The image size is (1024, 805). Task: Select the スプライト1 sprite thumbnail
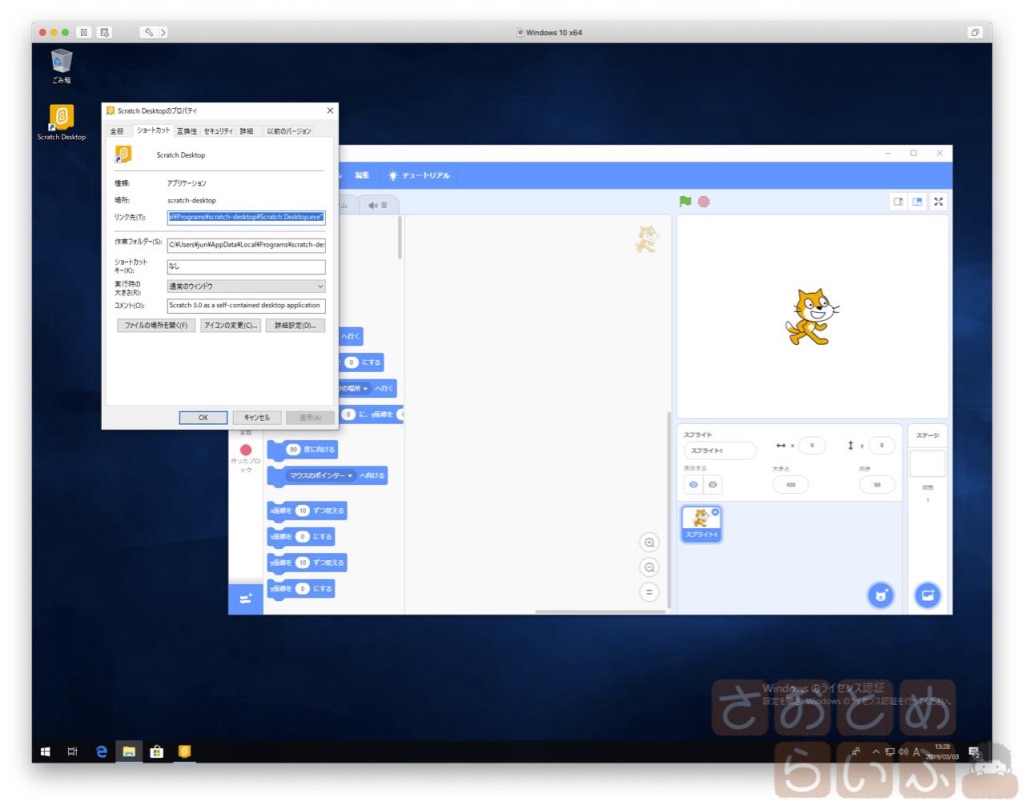click(x=701, y=523)
